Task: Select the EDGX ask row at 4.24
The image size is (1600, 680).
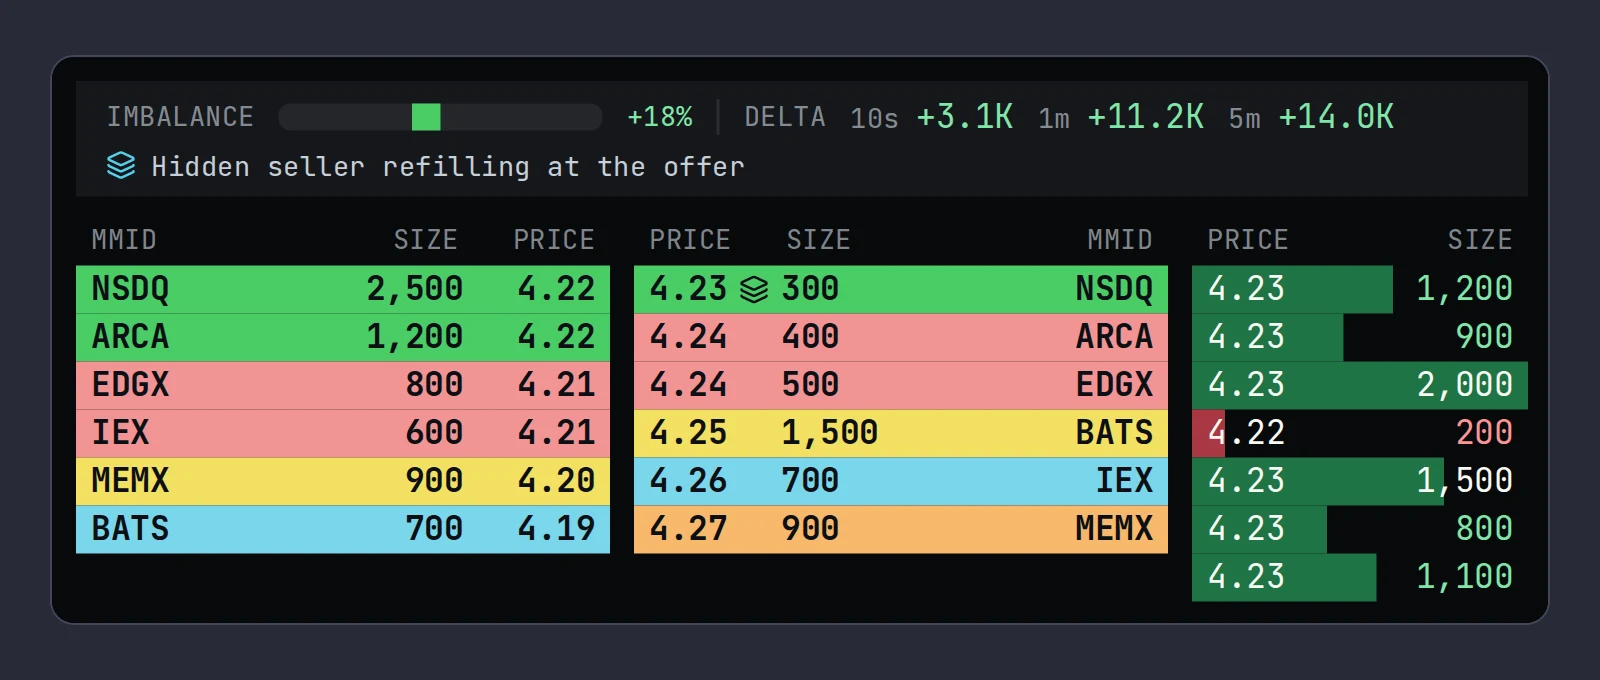Action: pos(901,385)
